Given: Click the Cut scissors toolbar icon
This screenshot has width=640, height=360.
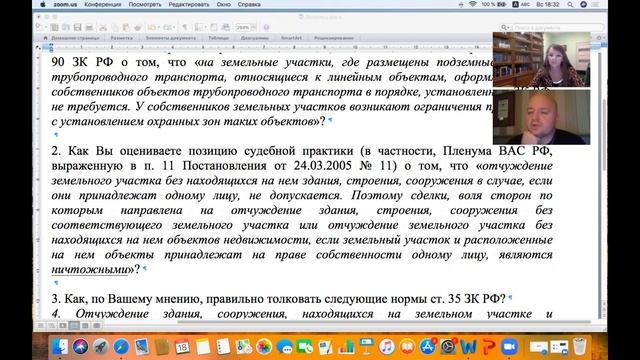Looking at the screenshot, I should [103, 27].
